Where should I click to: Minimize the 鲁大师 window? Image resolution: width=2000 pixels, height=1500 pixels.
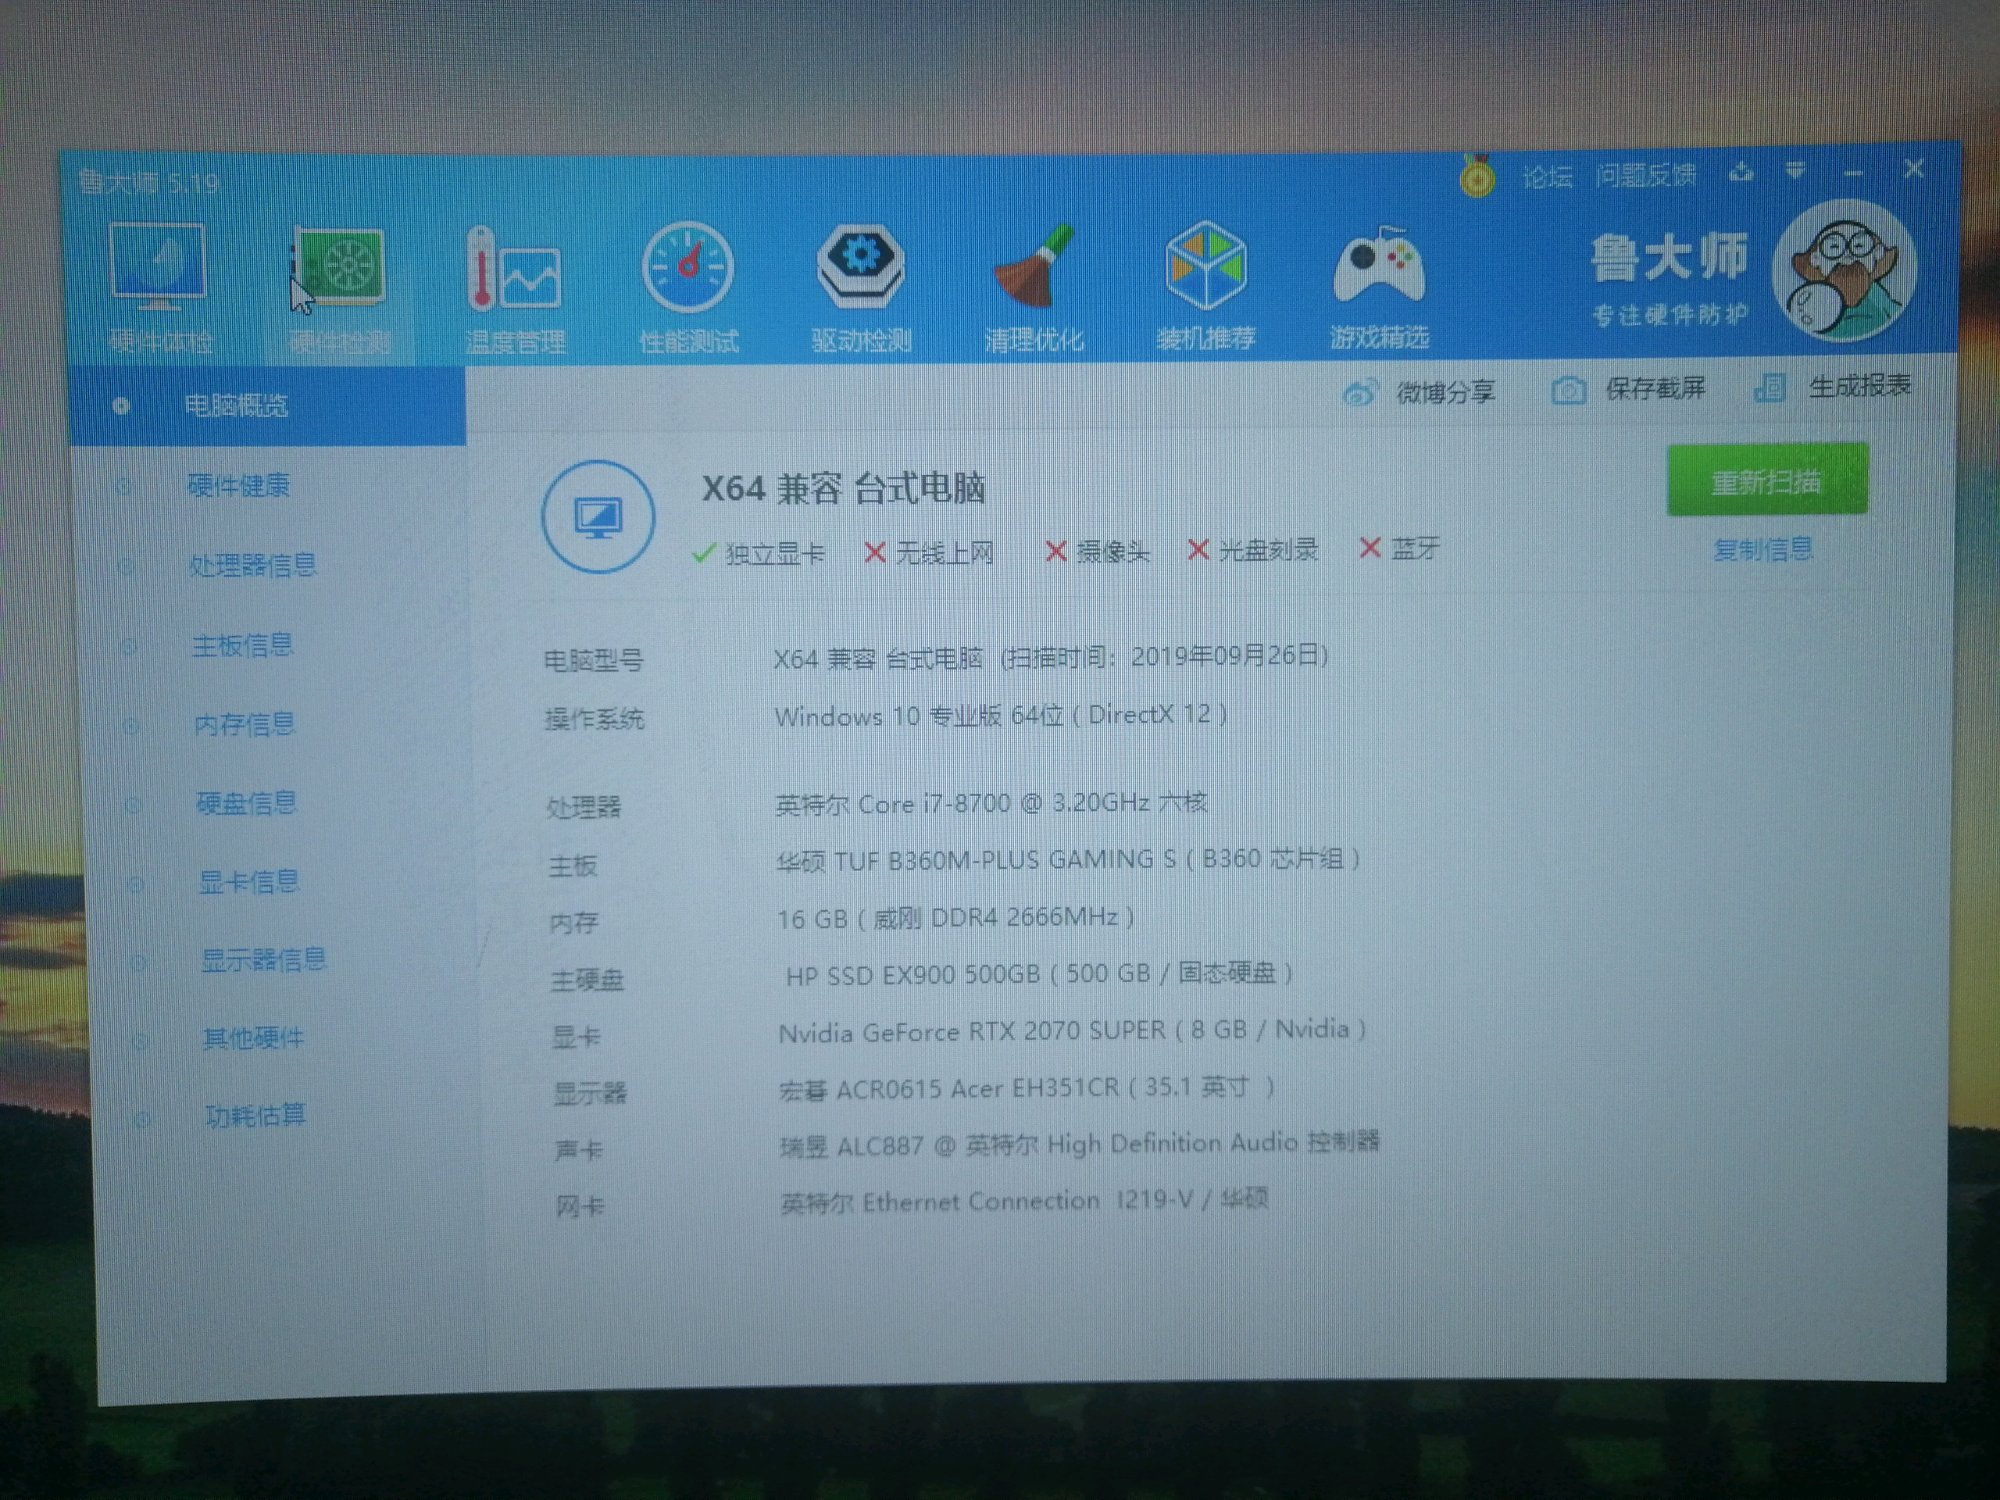[1853, 171]
